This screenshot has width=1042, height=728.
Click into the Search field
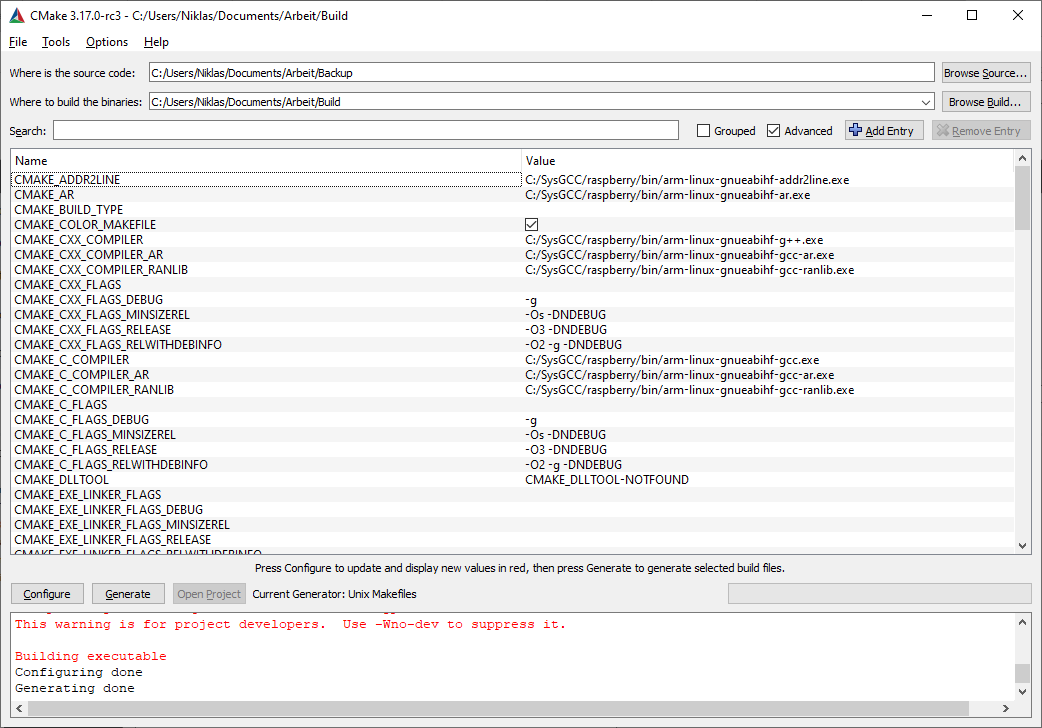tap(365, 130)
